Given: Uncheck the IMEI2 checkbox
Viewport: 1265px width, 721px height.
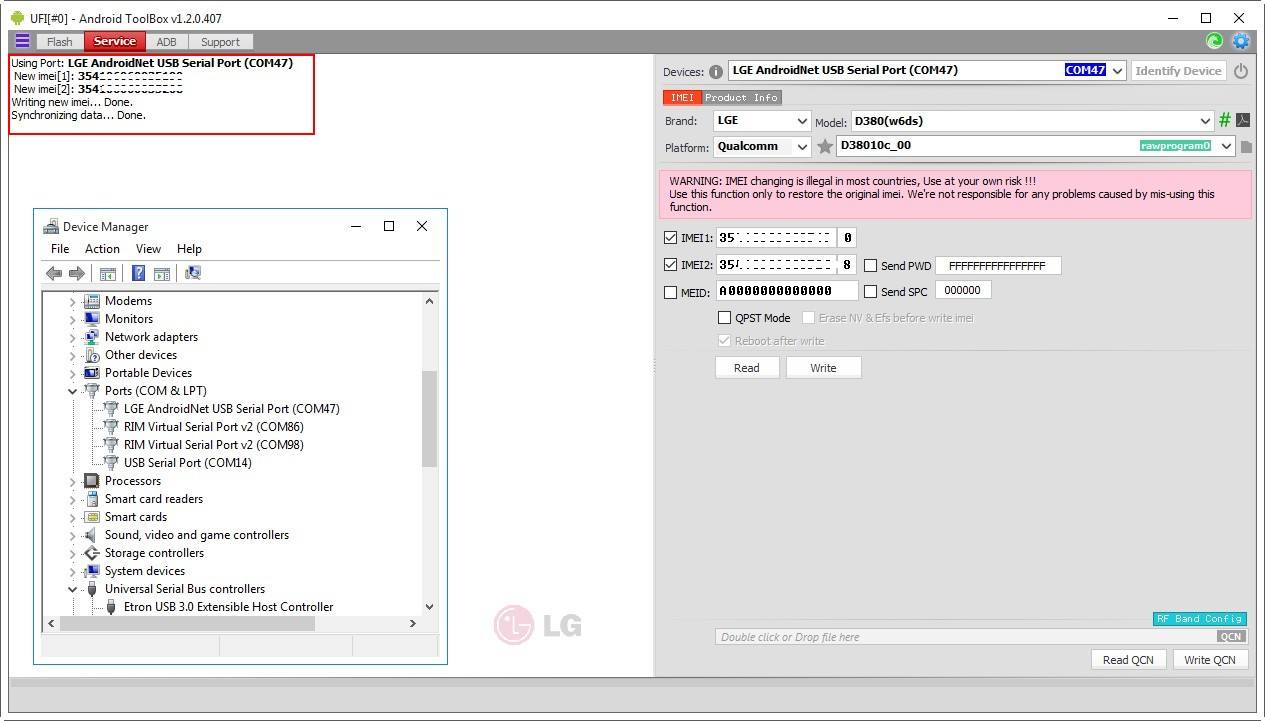Looking at the screenshot, I should click(670, 265).
